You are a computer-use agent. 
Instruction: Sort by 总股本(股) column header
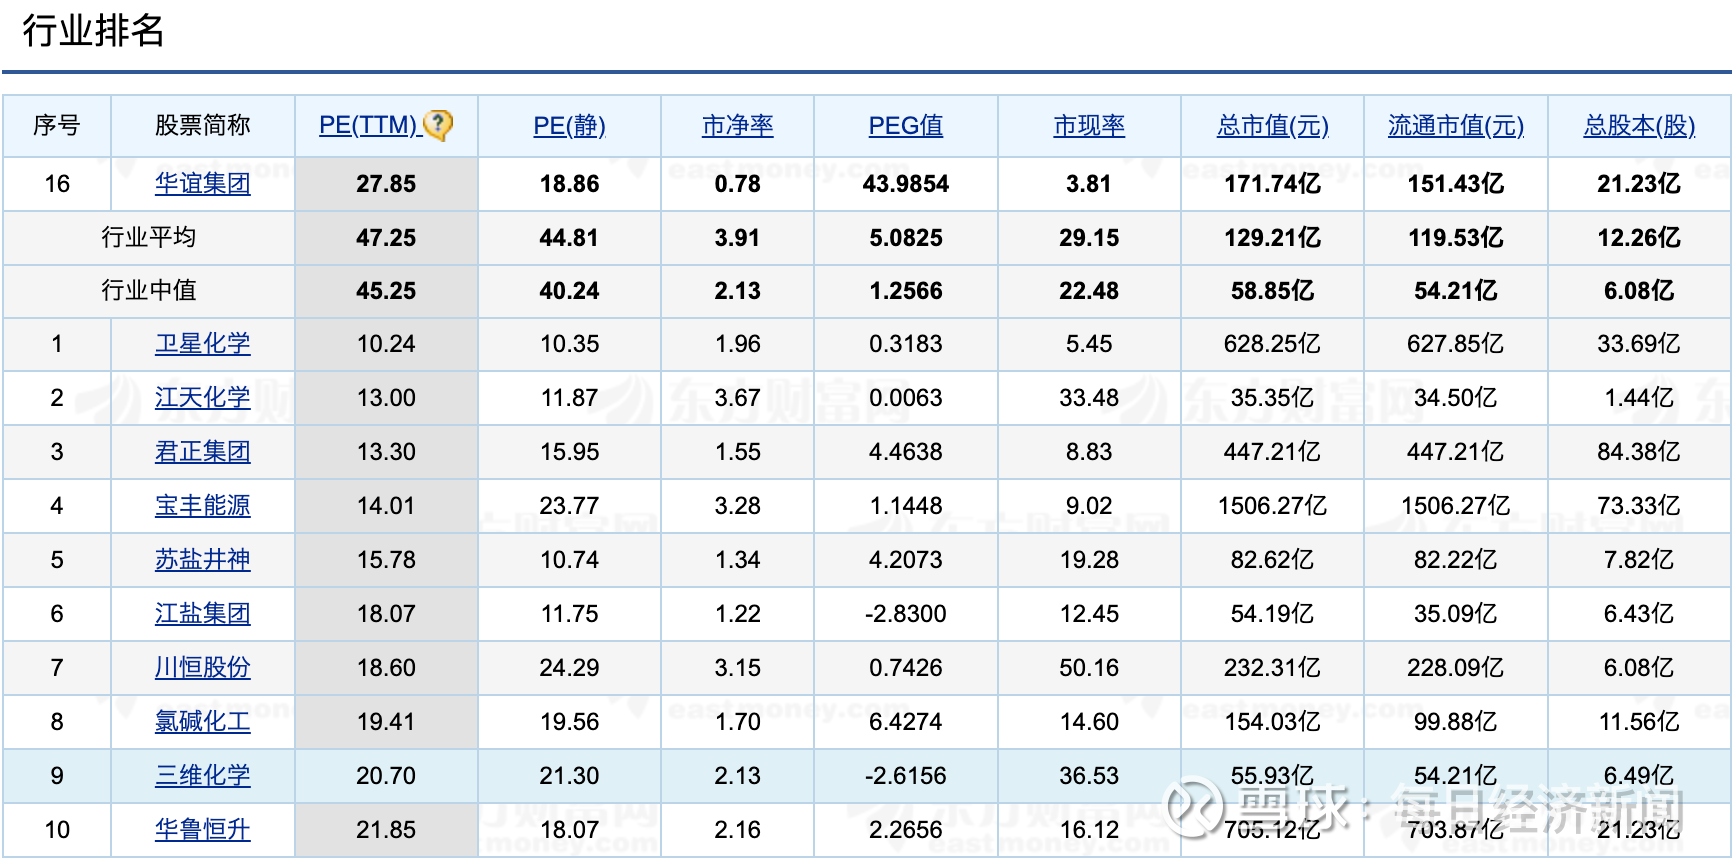point(1639,126)
